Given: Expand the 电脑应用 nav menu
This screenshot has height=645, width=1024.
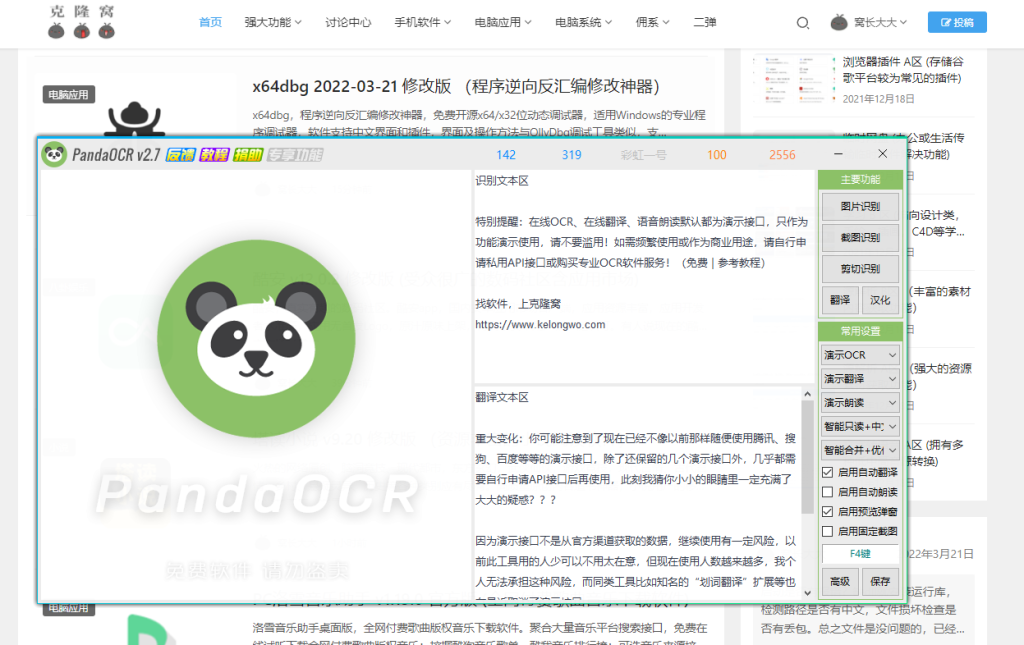Looking at the screenshot, I should 503,22.
